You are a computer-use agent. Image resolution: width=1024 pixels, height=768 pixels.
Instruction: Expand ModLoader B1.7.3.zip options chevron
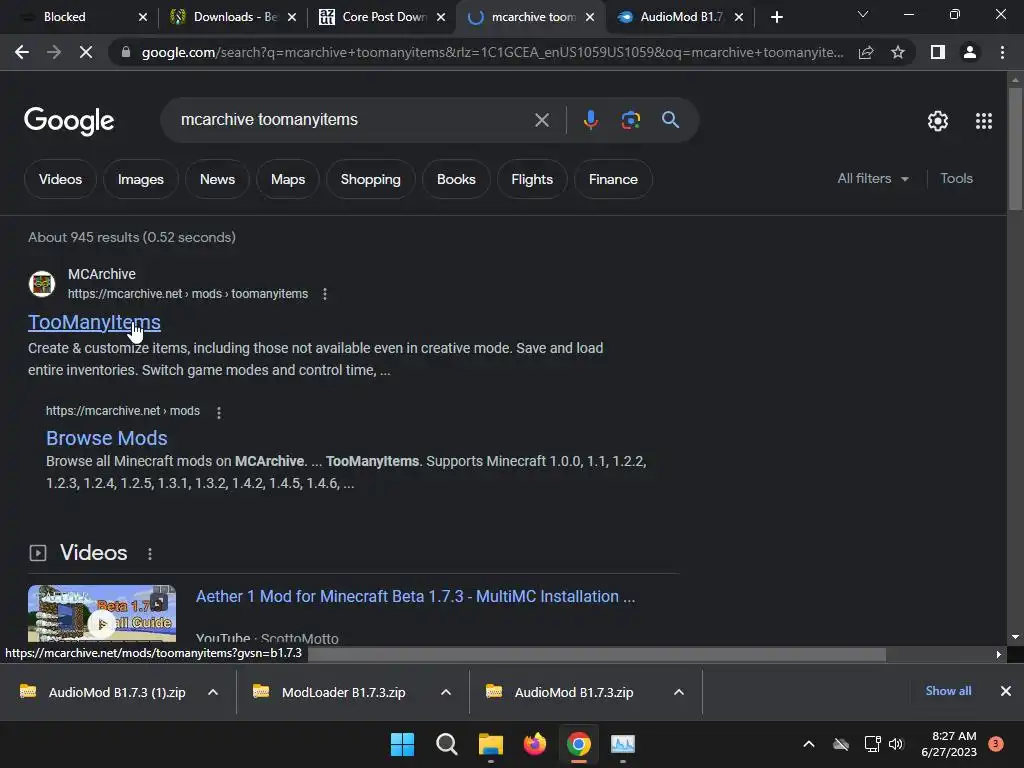pos(446,692)
